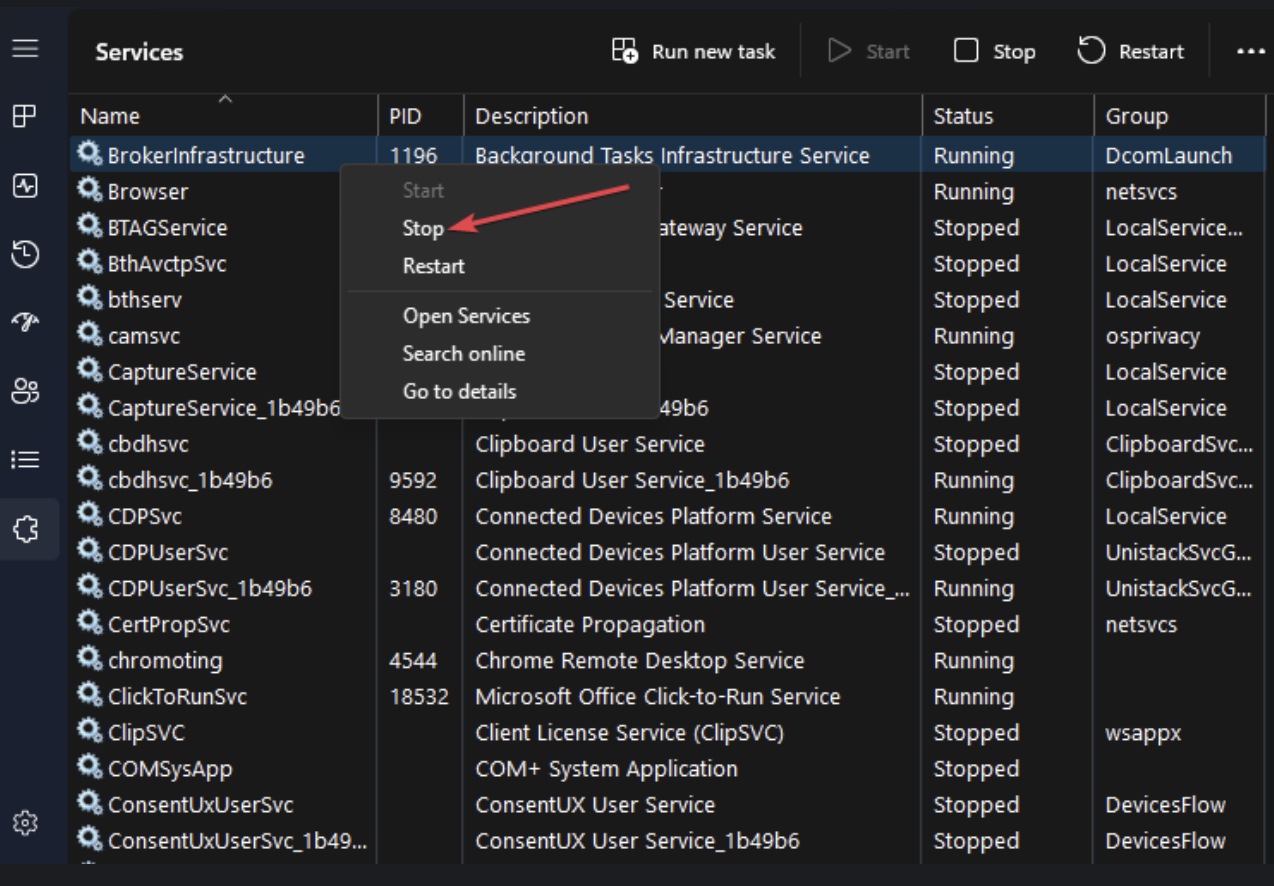Select the ConsentUxUserSvc service row
The image size is (1274, 886).
click(668, 805)
